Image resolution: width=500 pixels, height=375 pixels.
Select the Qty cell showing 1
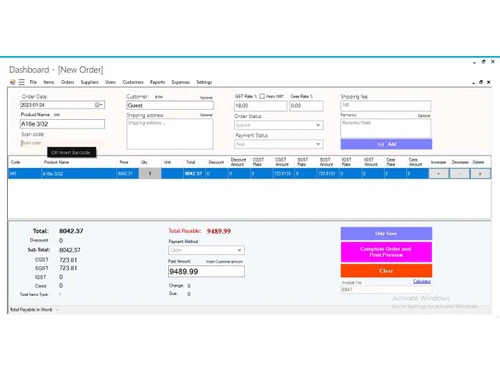150,174
